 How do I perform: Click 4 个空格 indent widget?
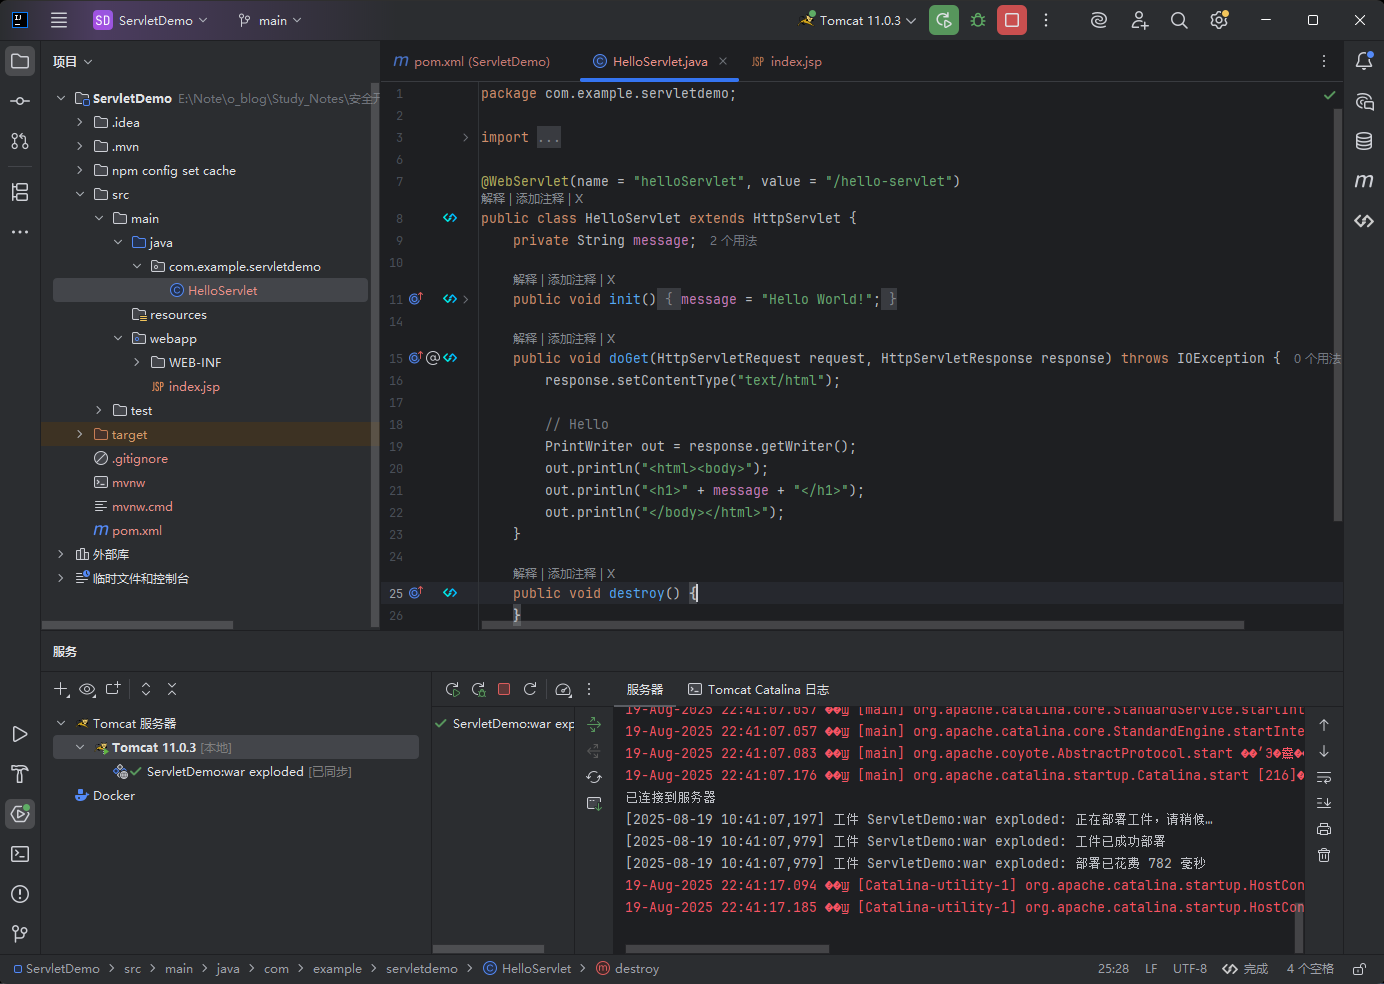click(1310, 969)
